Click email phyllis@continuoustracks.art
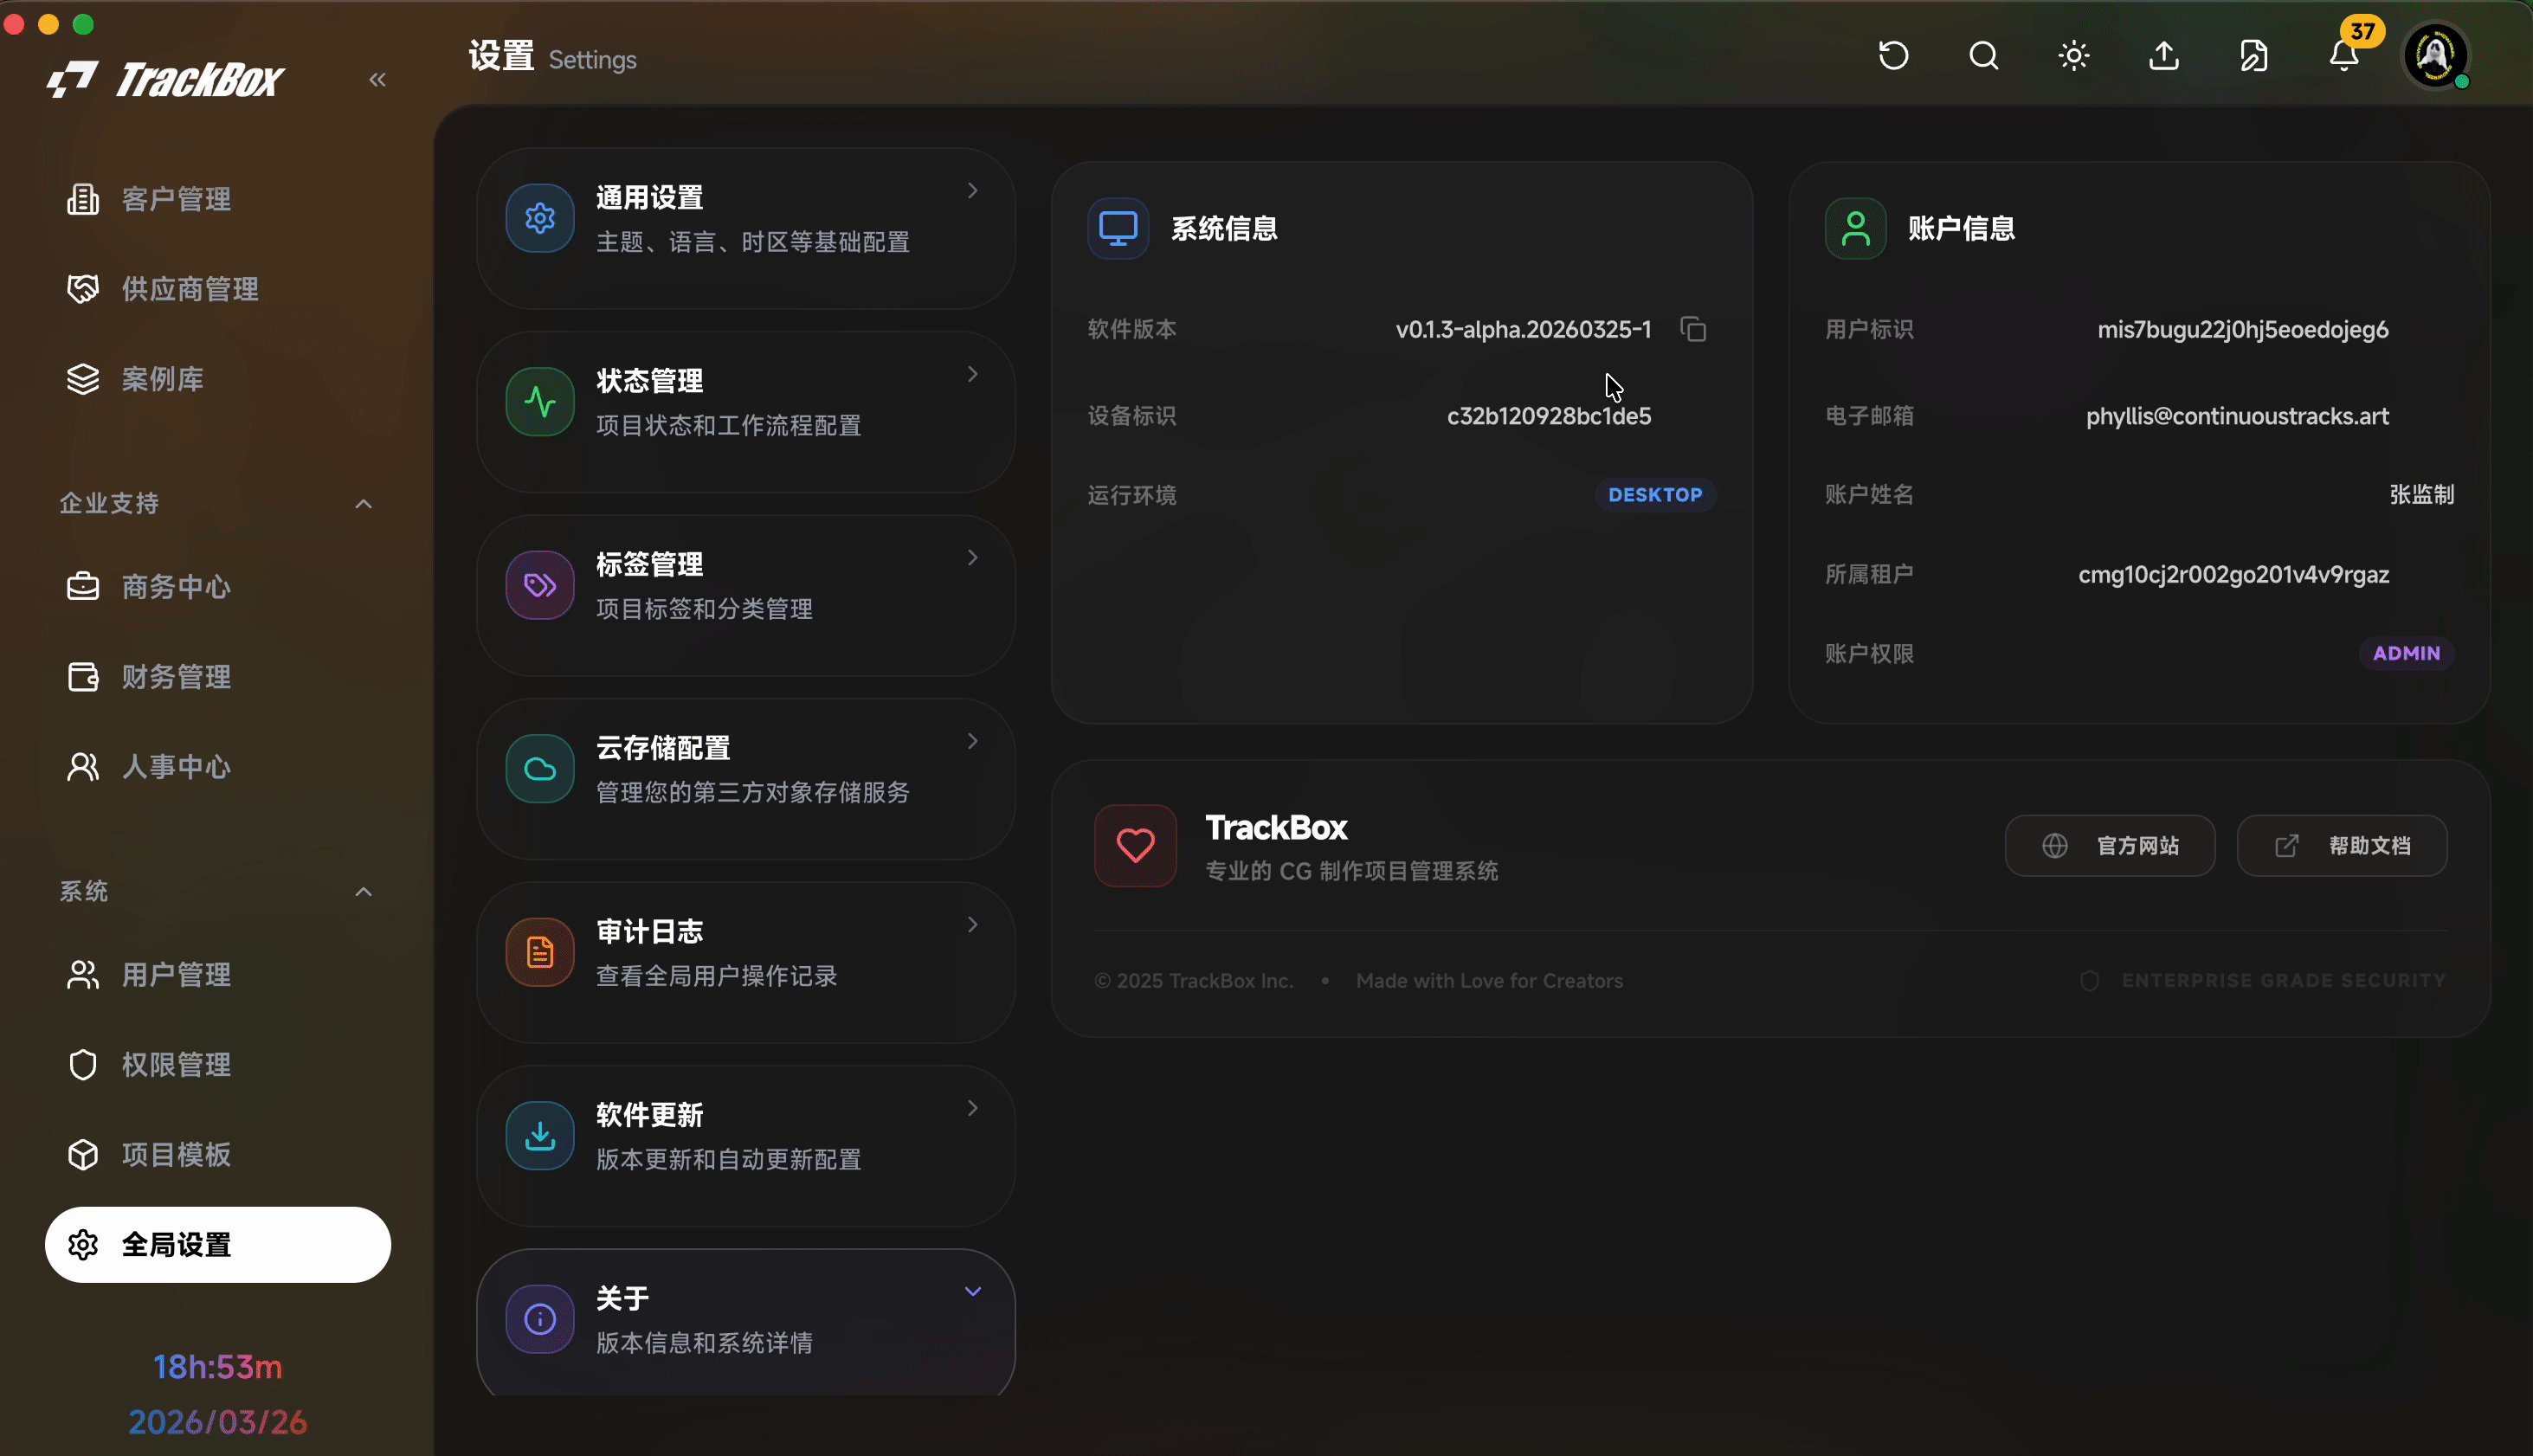The image size is (2533, 1456). (x=2237, y=416)
